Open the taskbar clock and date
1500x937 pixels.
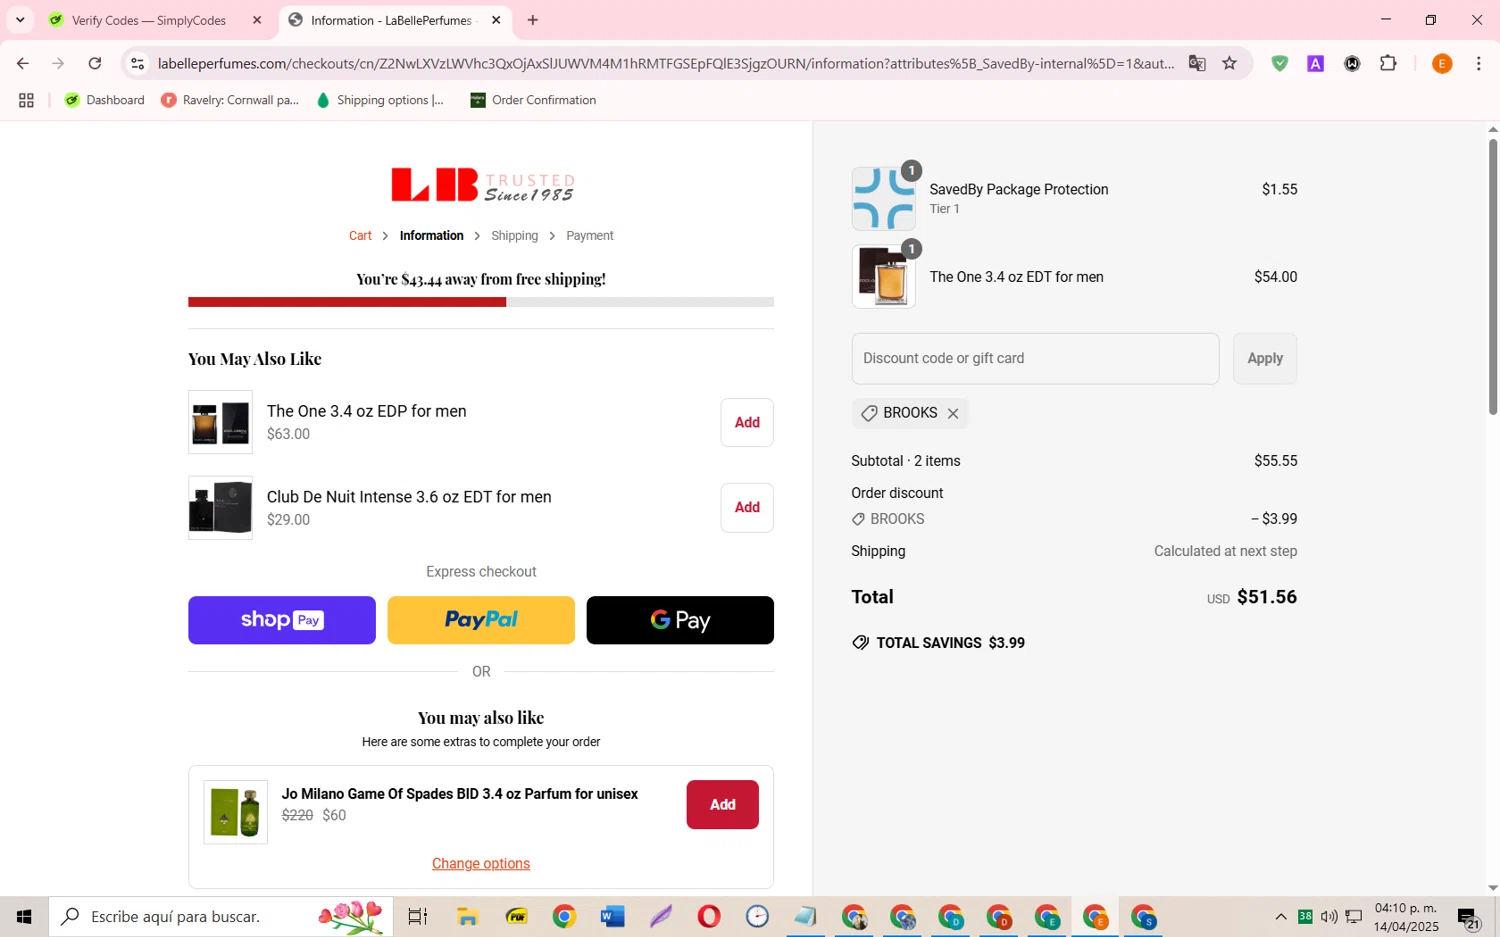1406,917
